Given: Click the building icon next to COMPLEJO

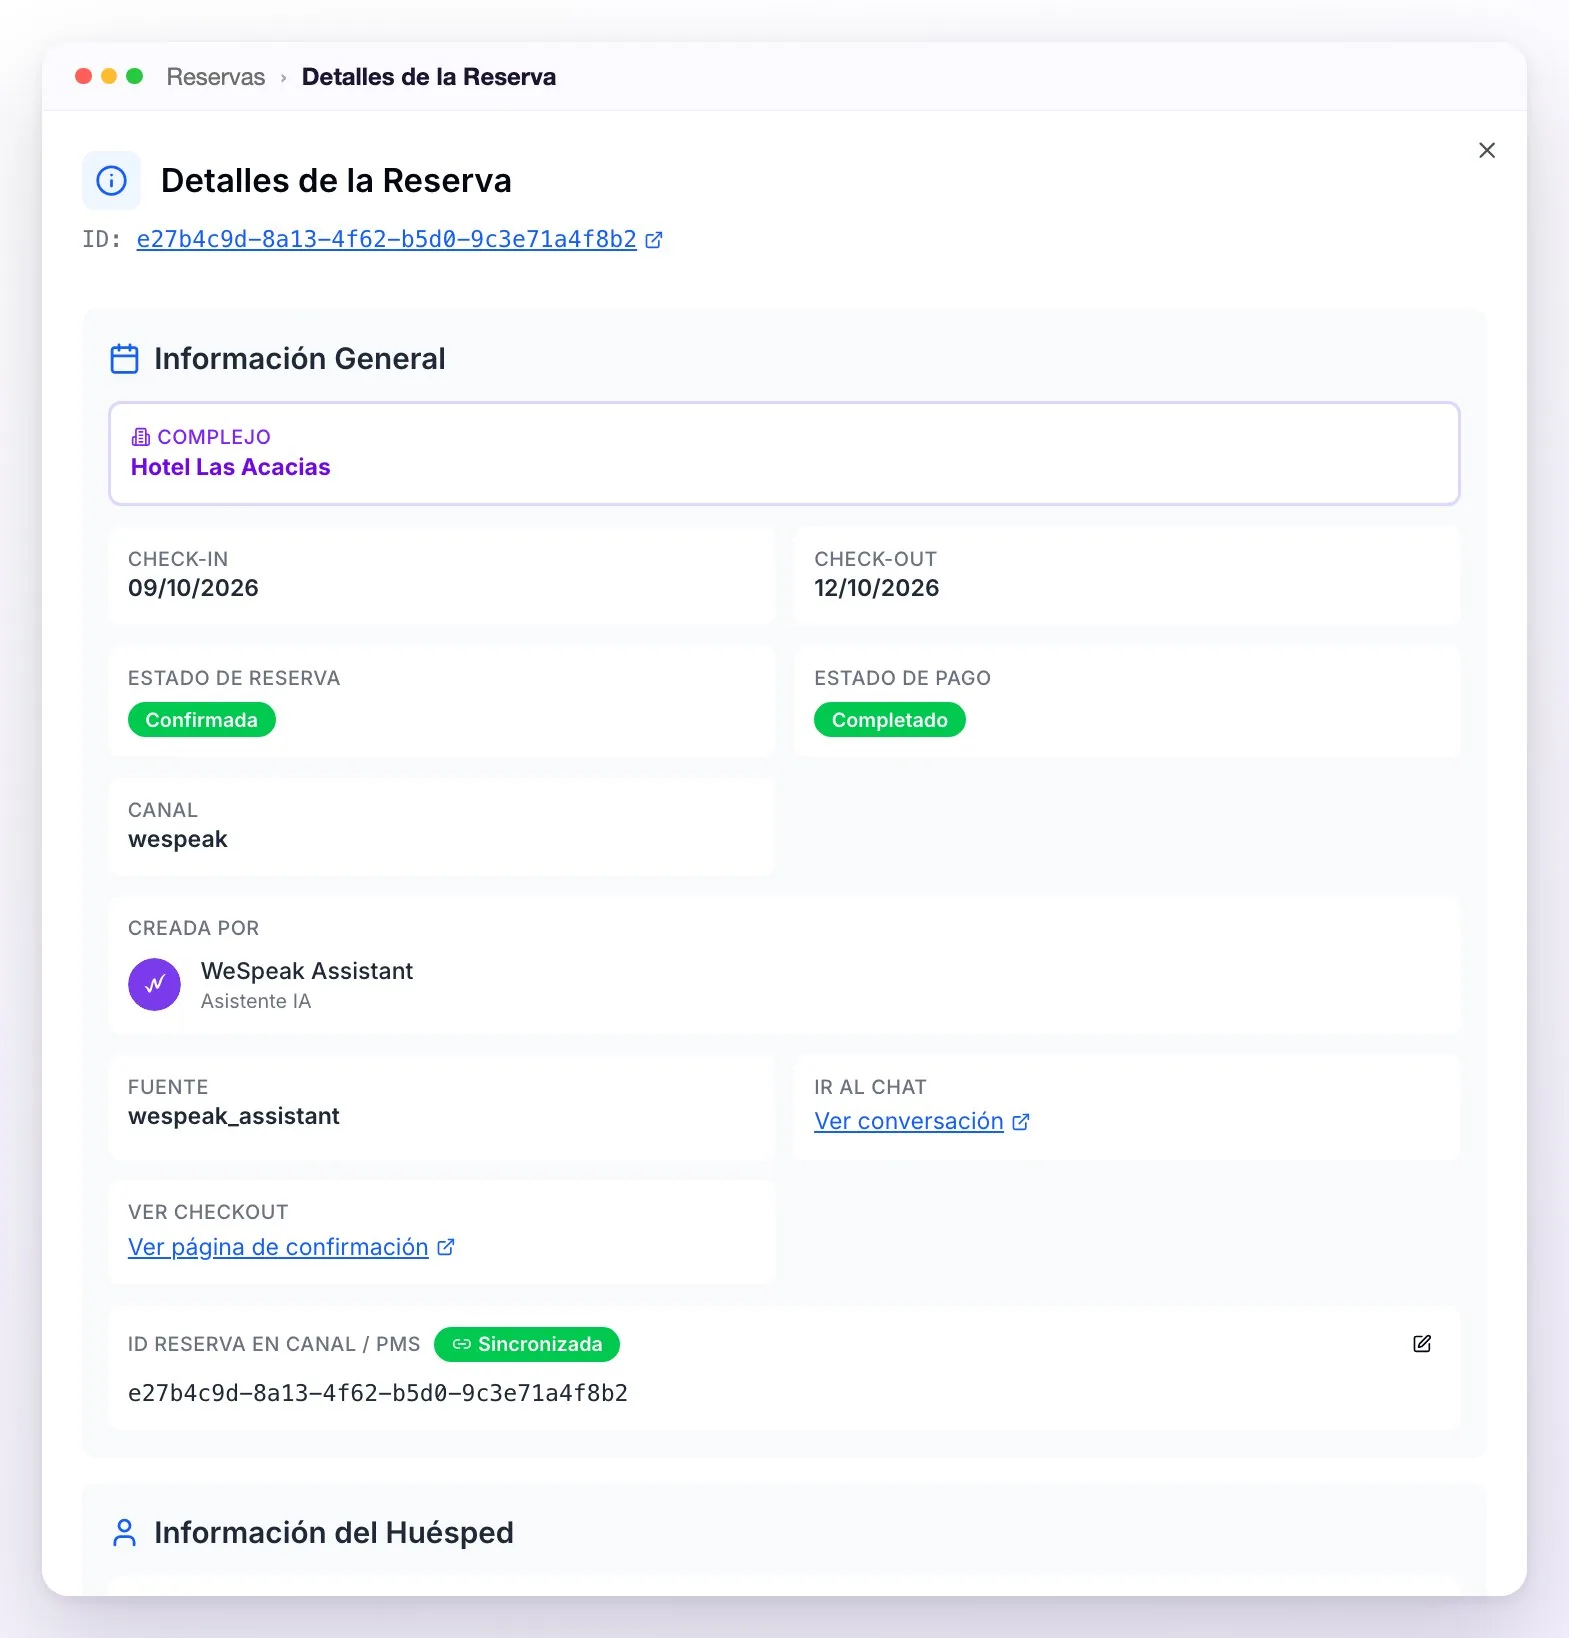Looking at the screenshot, I should tap(141, 437).
